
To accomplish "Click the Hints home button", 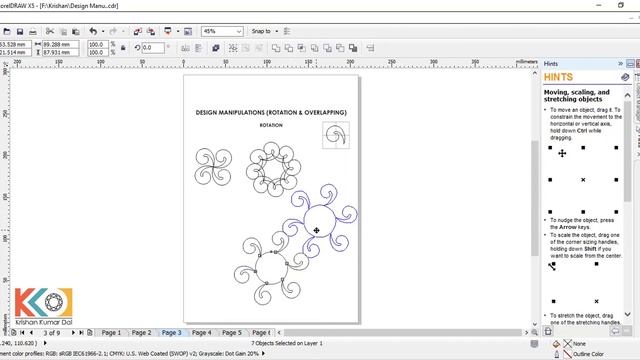I will tap(548, 331).
